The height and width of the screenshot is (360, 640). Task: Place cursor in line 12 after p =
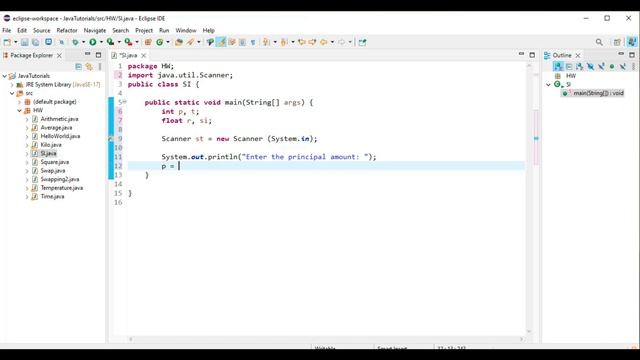click(179, 166)
